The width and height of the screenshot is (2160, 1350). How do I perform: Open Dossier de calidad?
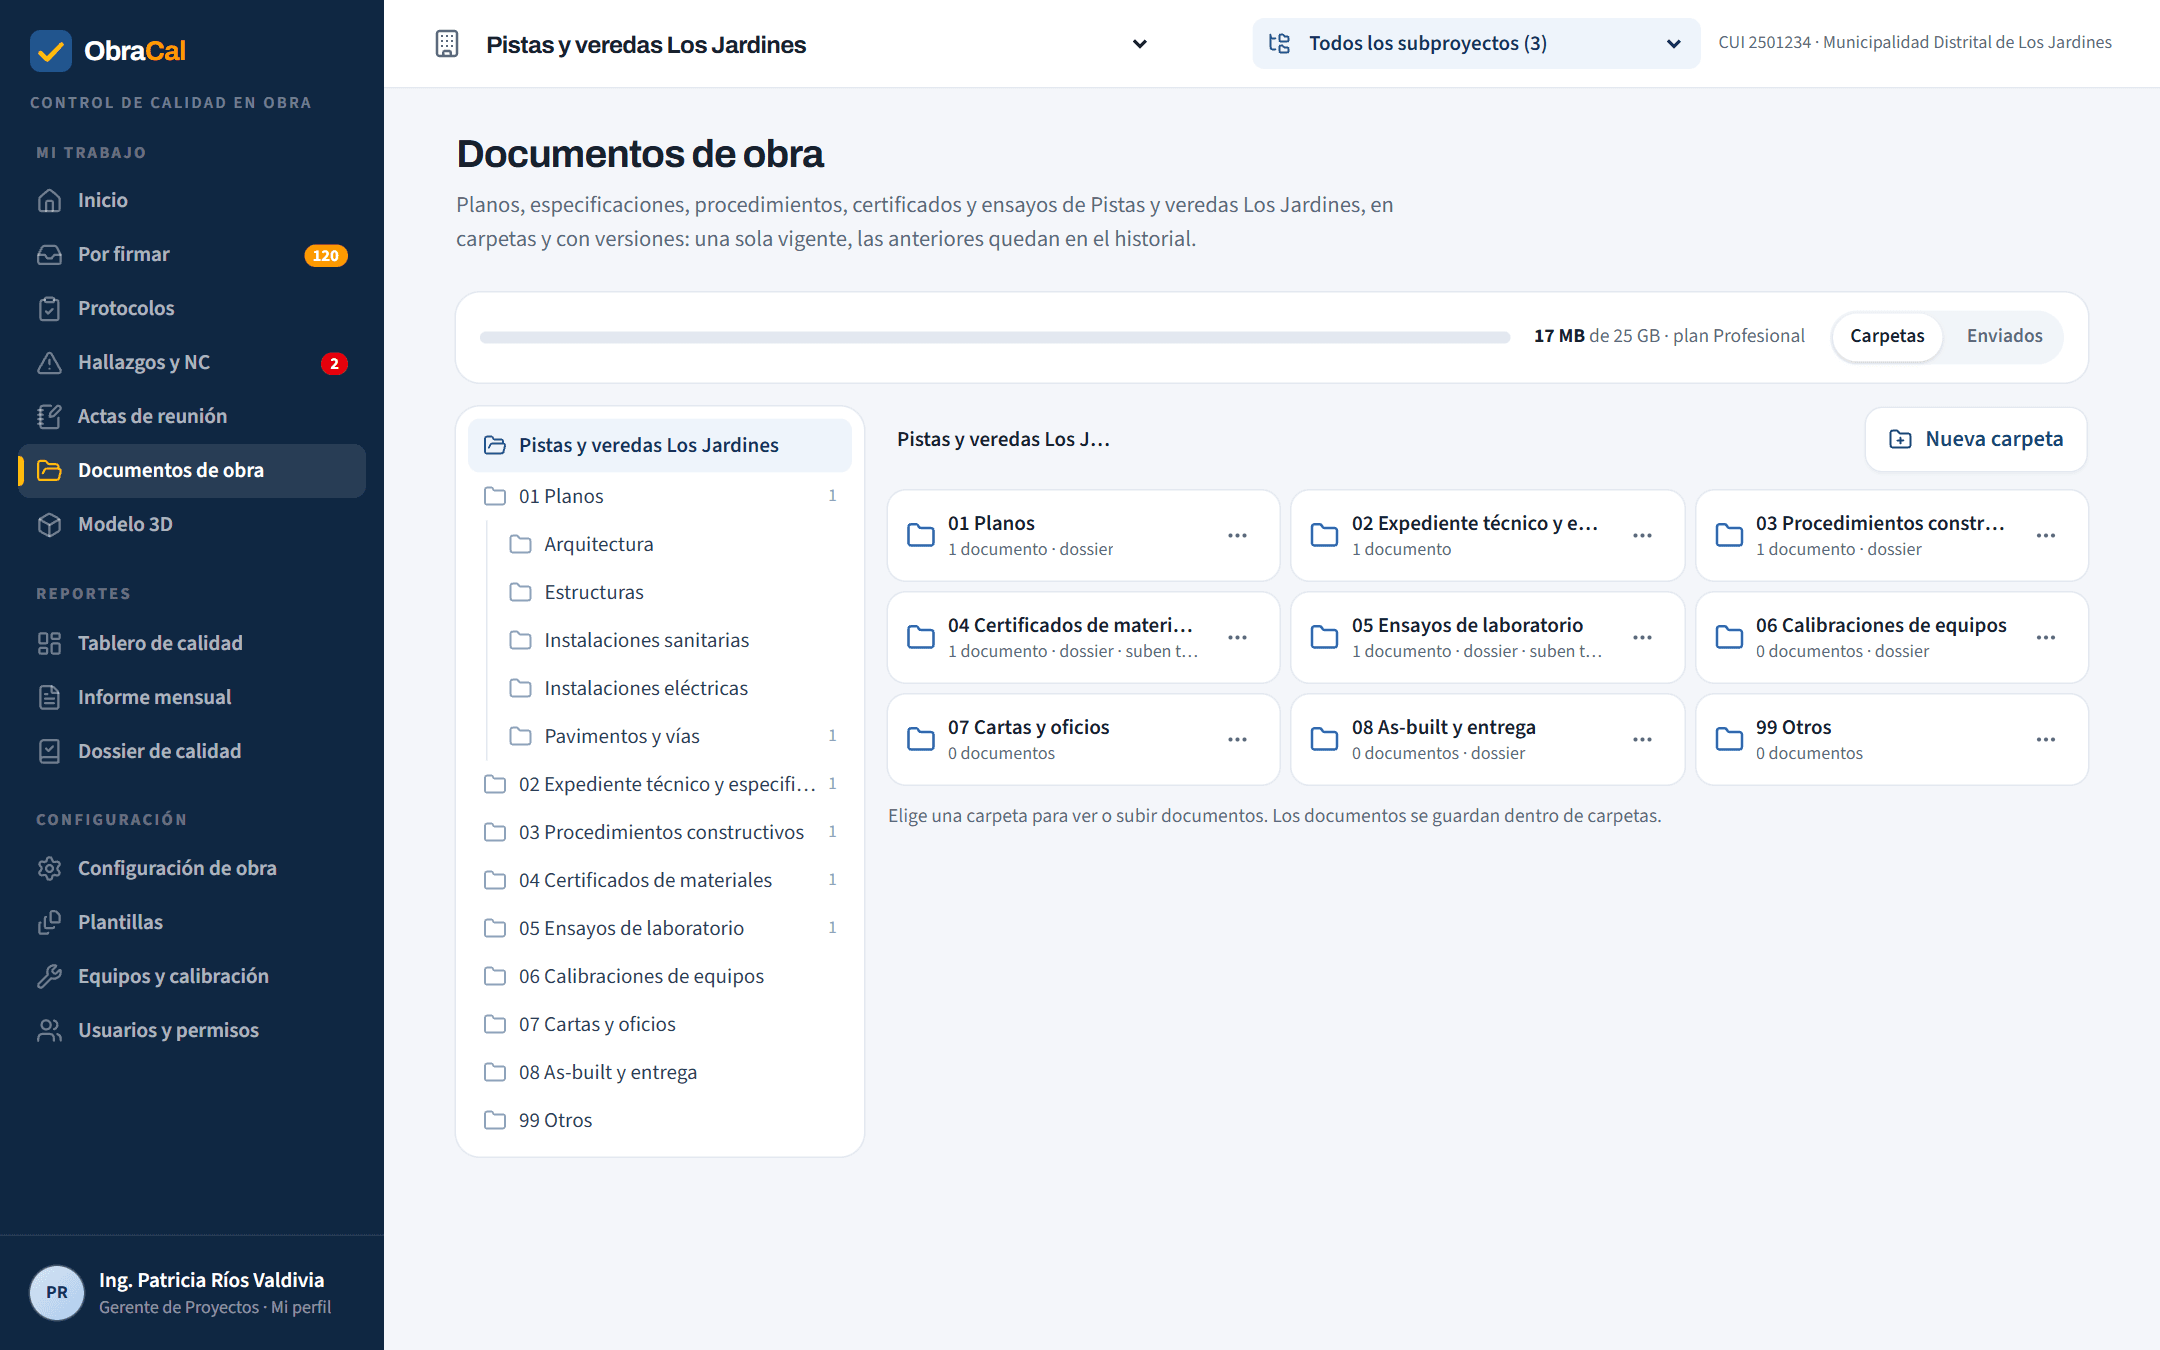pyautogui.click(x=192, y=751)
